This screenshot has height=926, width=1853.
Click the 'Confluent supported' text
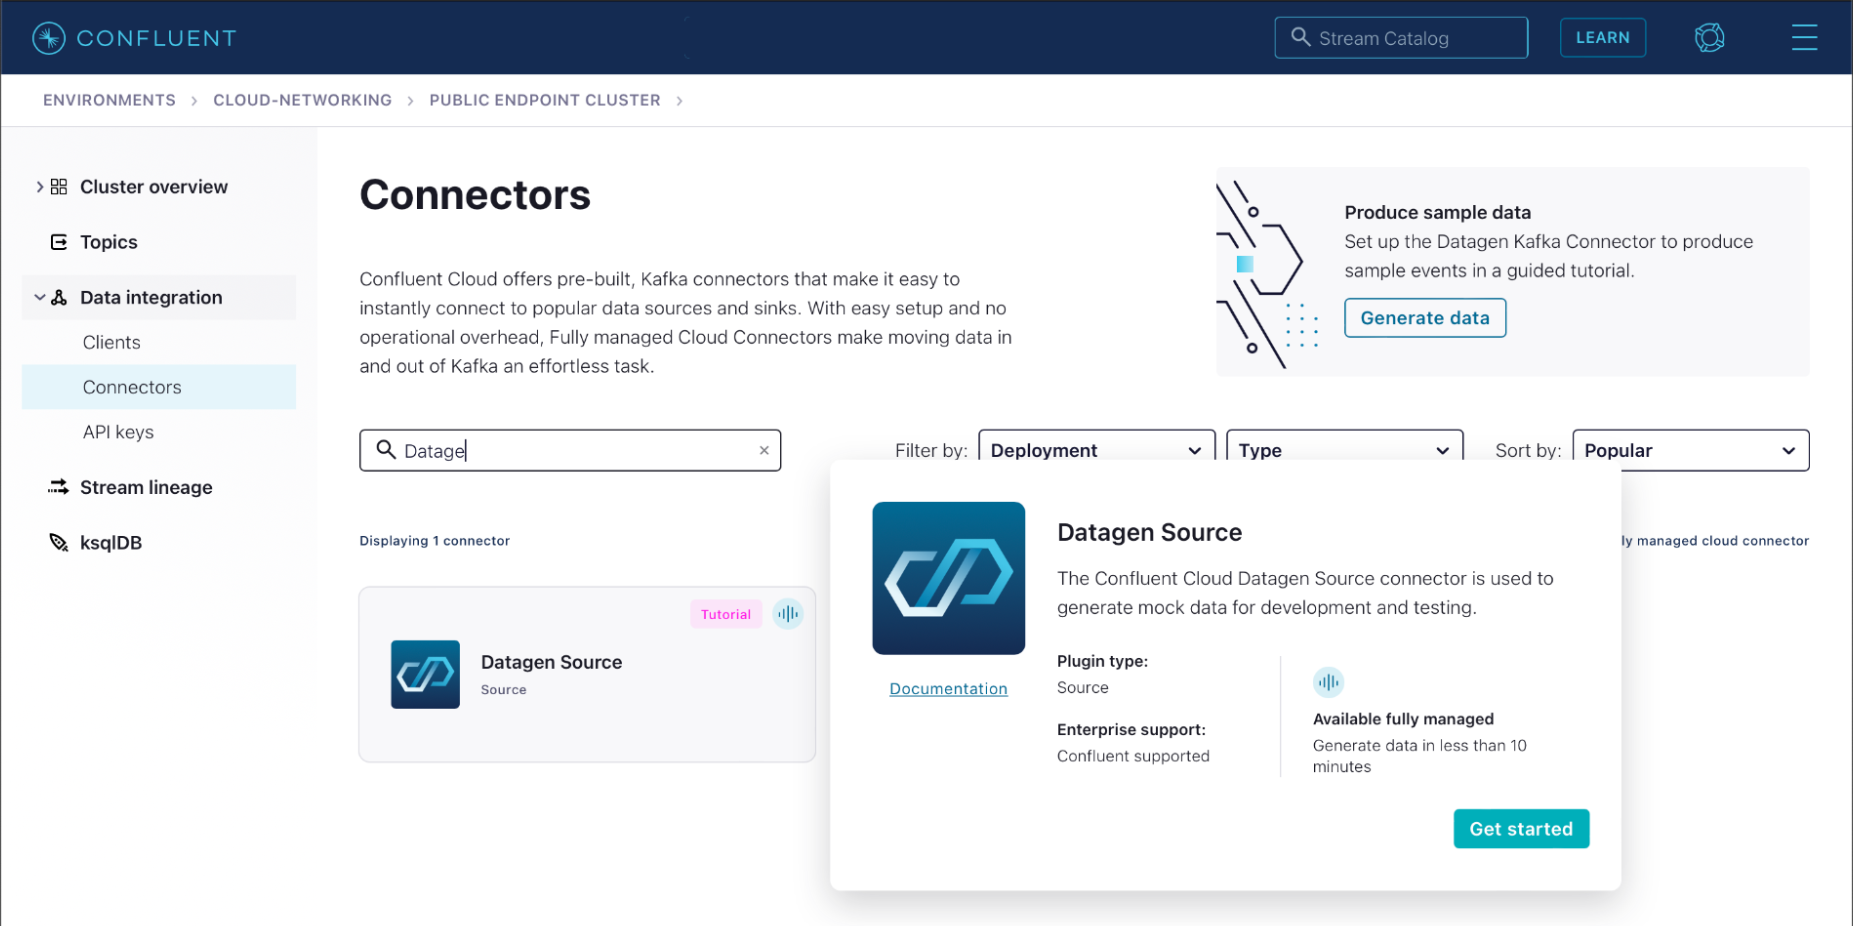1133,756
